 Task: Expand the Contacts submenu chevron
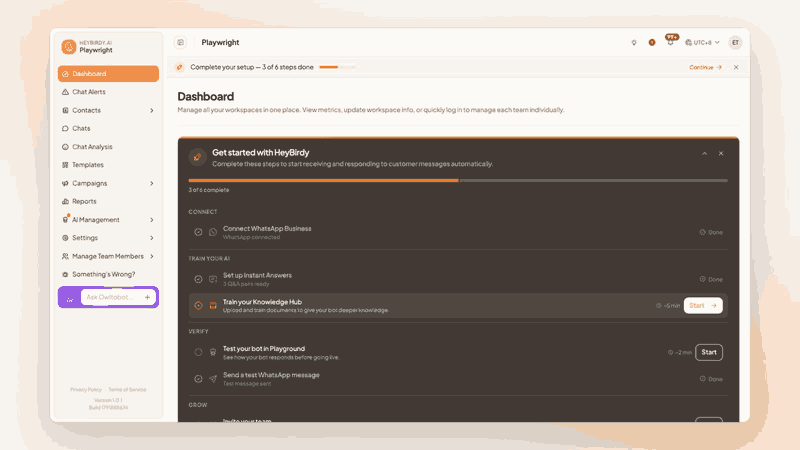tap(152, 110)
